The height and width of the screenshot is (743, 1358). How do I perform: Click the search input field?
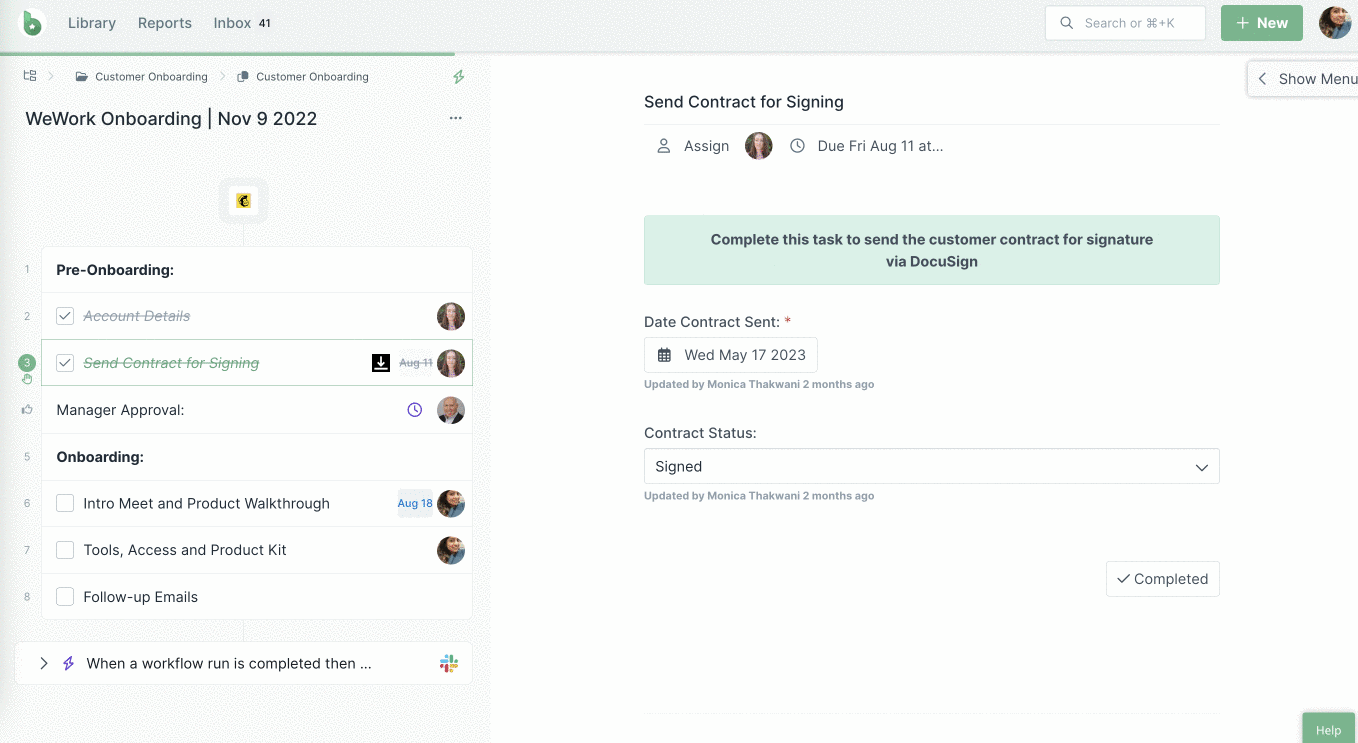[1125, 23]
